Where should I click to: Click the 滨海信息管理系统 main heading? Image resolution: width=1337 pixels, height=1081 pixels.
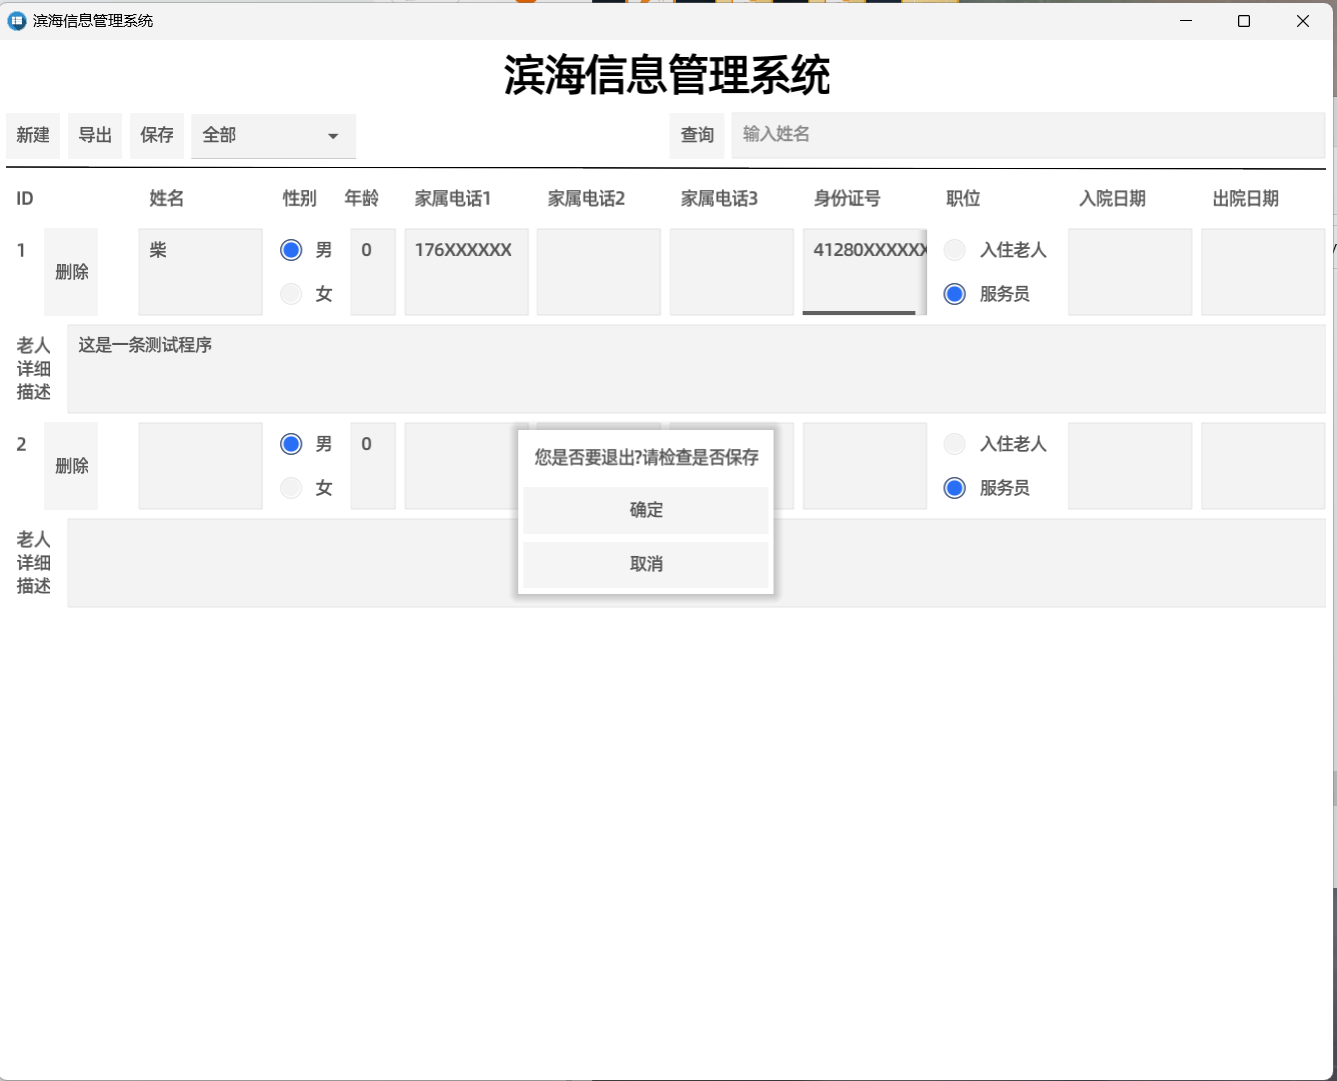(x=667, y=75)
